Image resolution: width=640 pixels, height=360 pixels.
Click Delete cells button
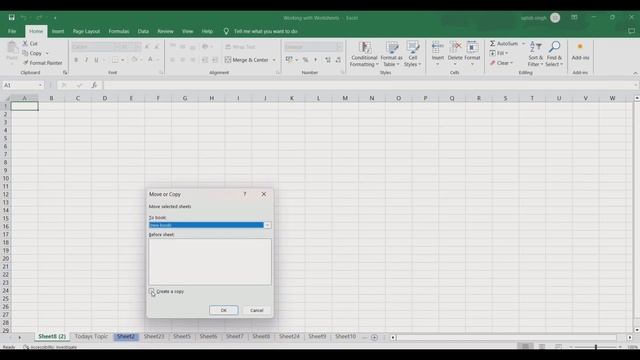point(455,53)
